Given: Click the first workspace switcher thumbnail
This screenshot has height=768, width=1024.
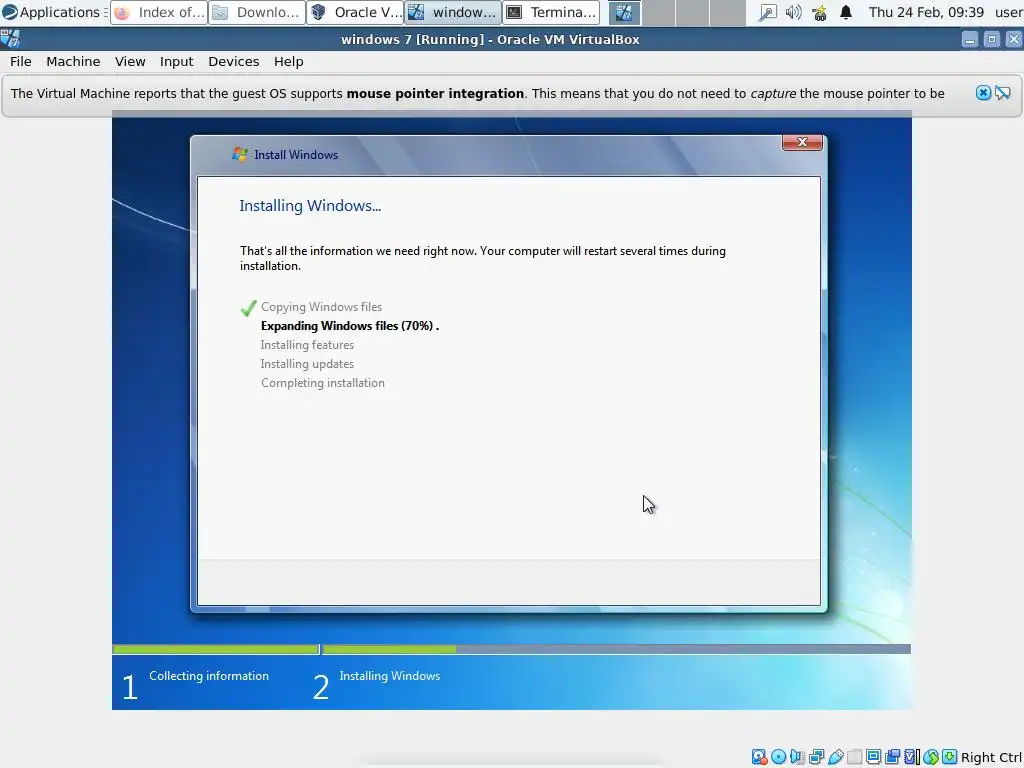Looking at the screenshot, I should pos(624,12).
